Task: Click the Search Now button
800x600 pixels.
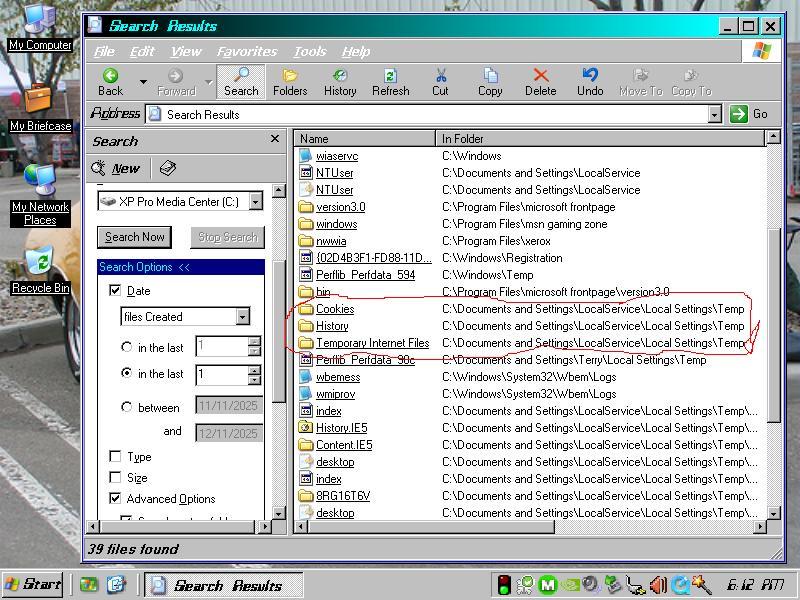Action: (x=135, y=237)
